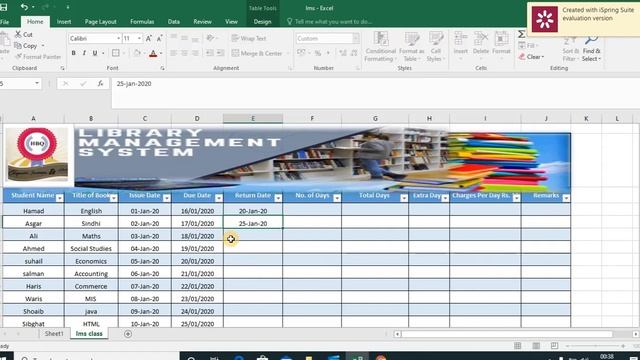The height and width of the screenshot is (360, 640).
Task: Select column E header
Action: [x=253, y=118]
